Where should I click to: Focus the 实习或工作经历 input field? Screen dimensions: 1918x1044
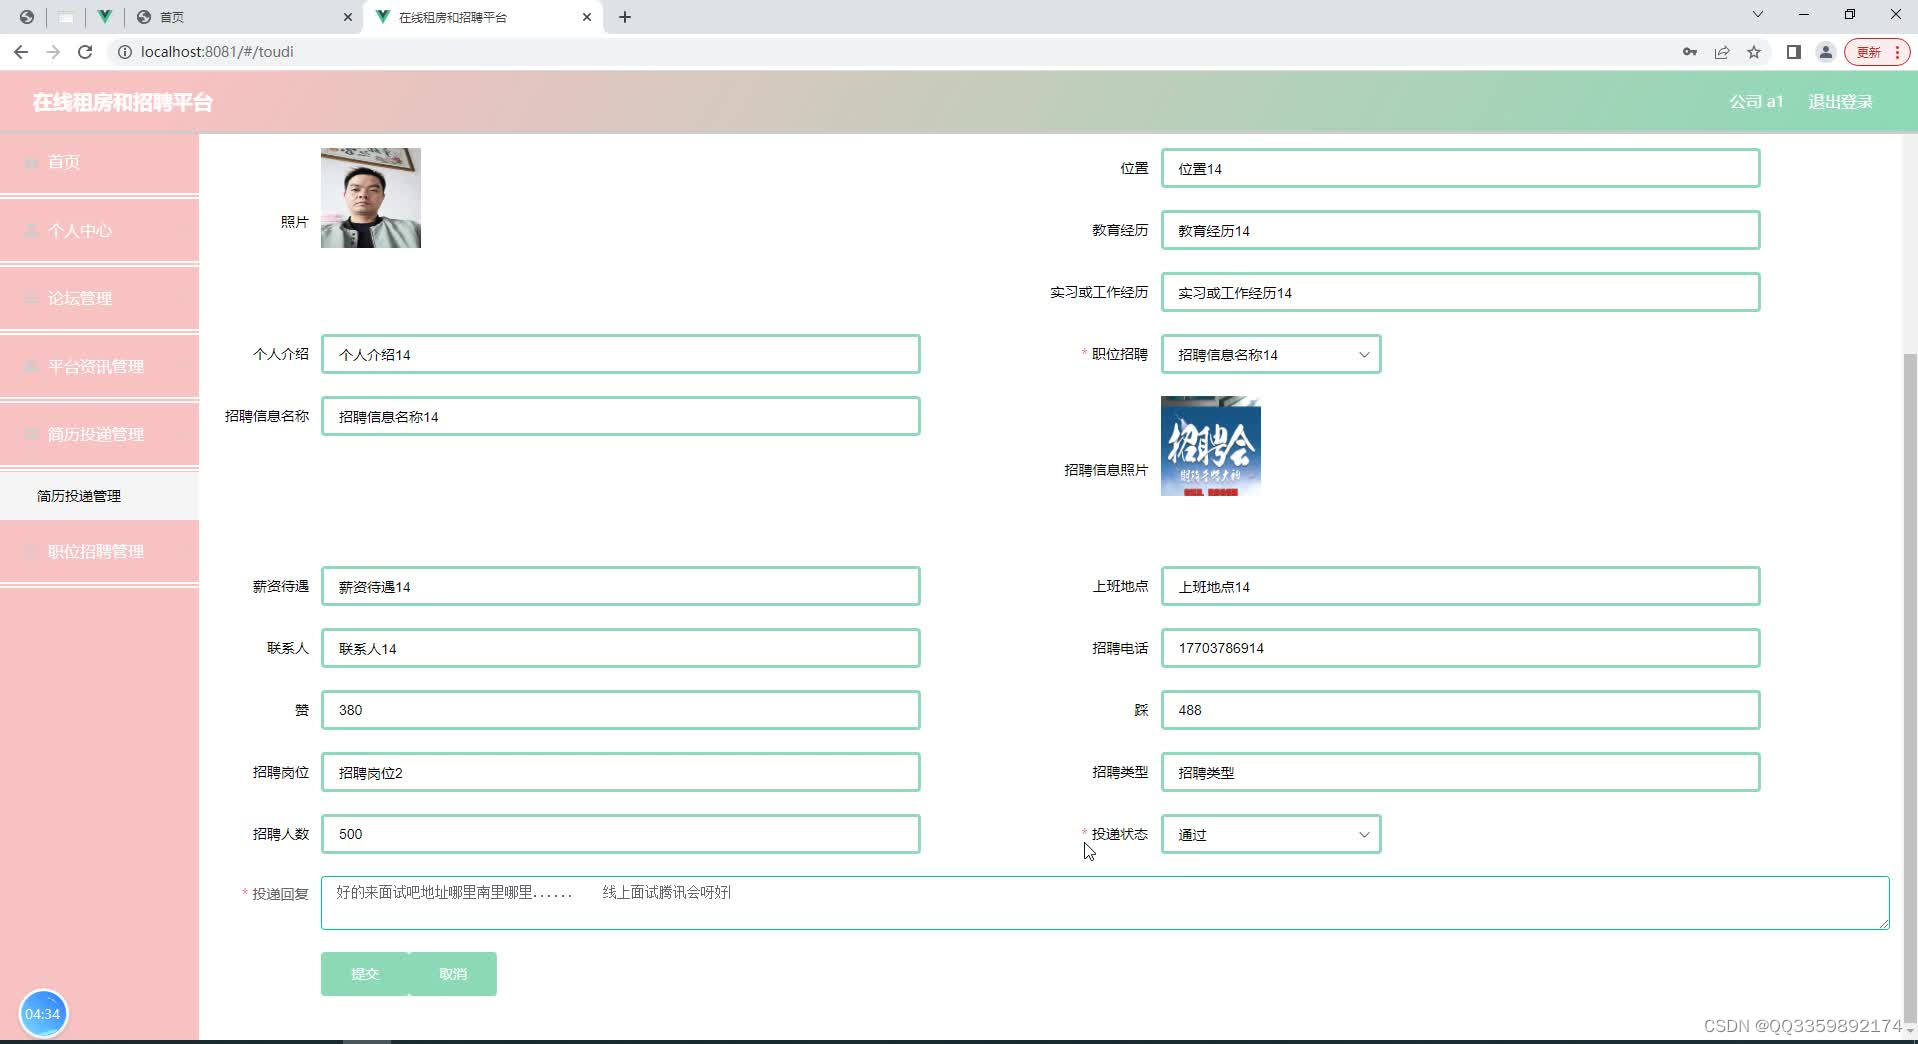(x=1460, y=292)
